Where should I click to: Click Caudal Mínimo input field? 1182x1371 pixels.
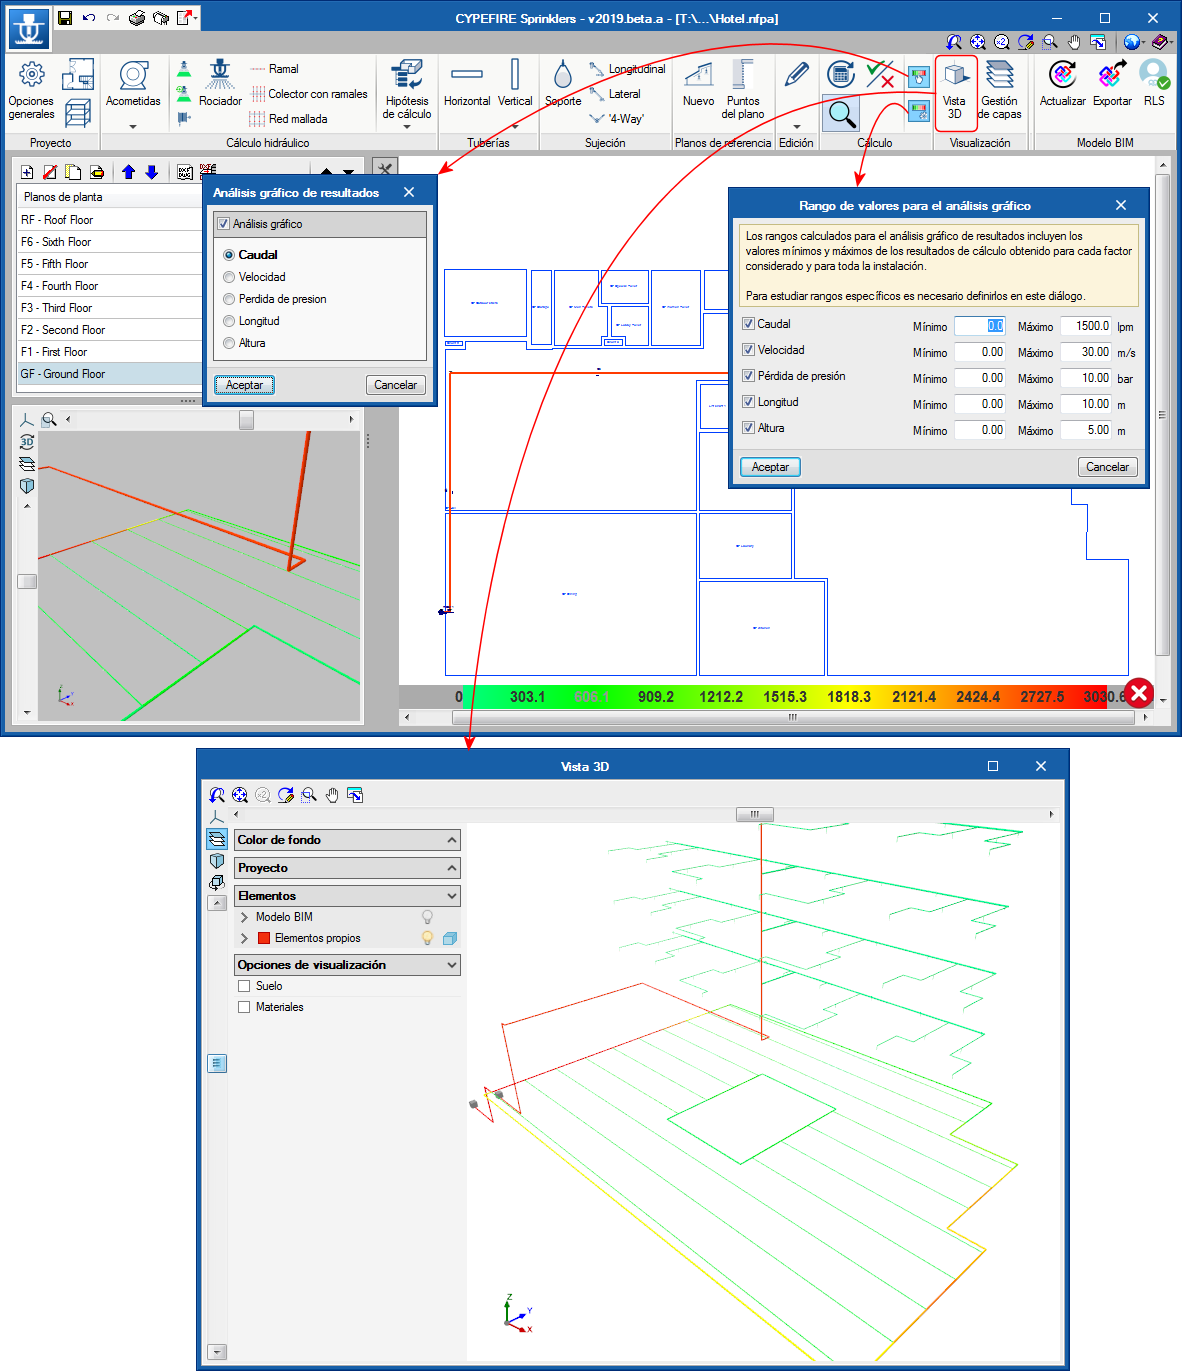[980, 326]
